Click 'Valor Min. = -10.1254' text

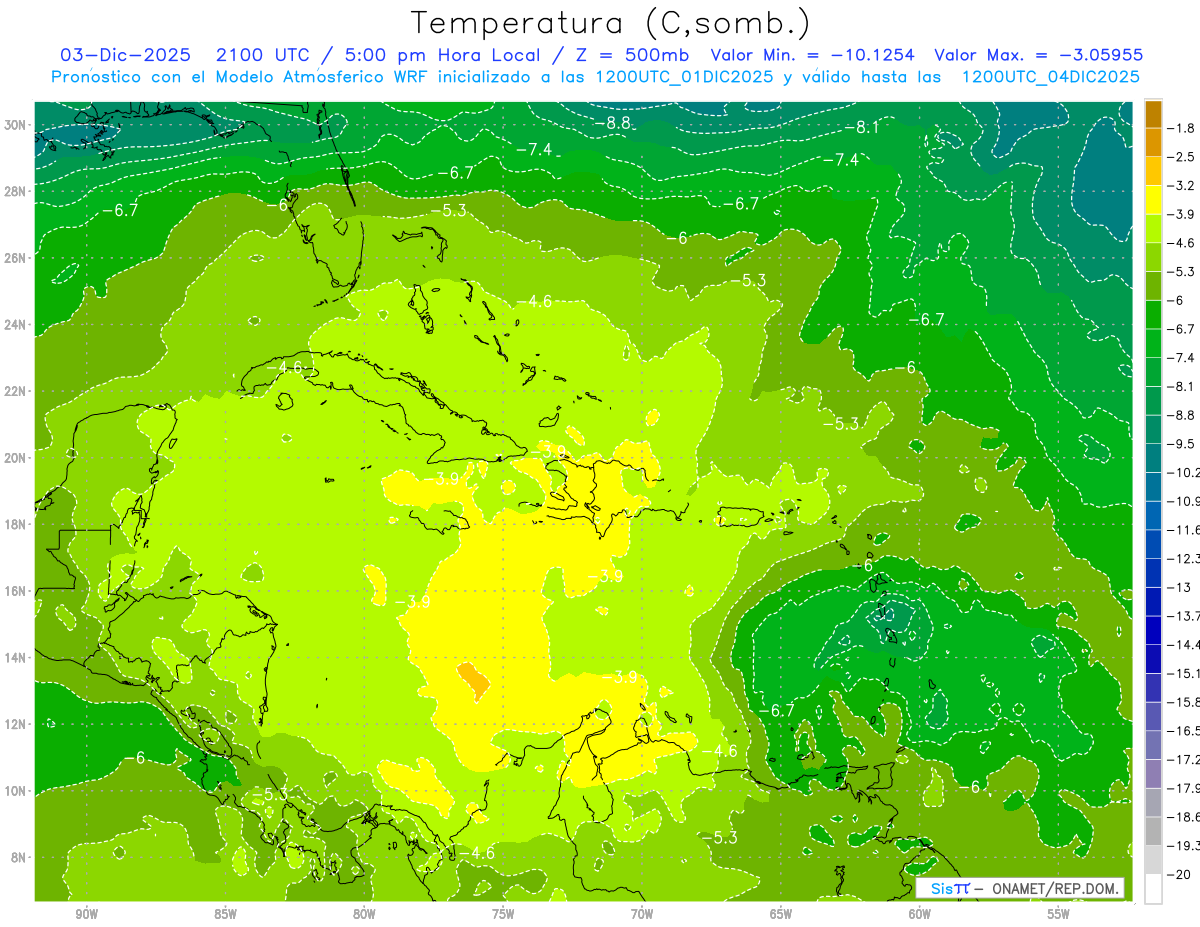point(814,55)
